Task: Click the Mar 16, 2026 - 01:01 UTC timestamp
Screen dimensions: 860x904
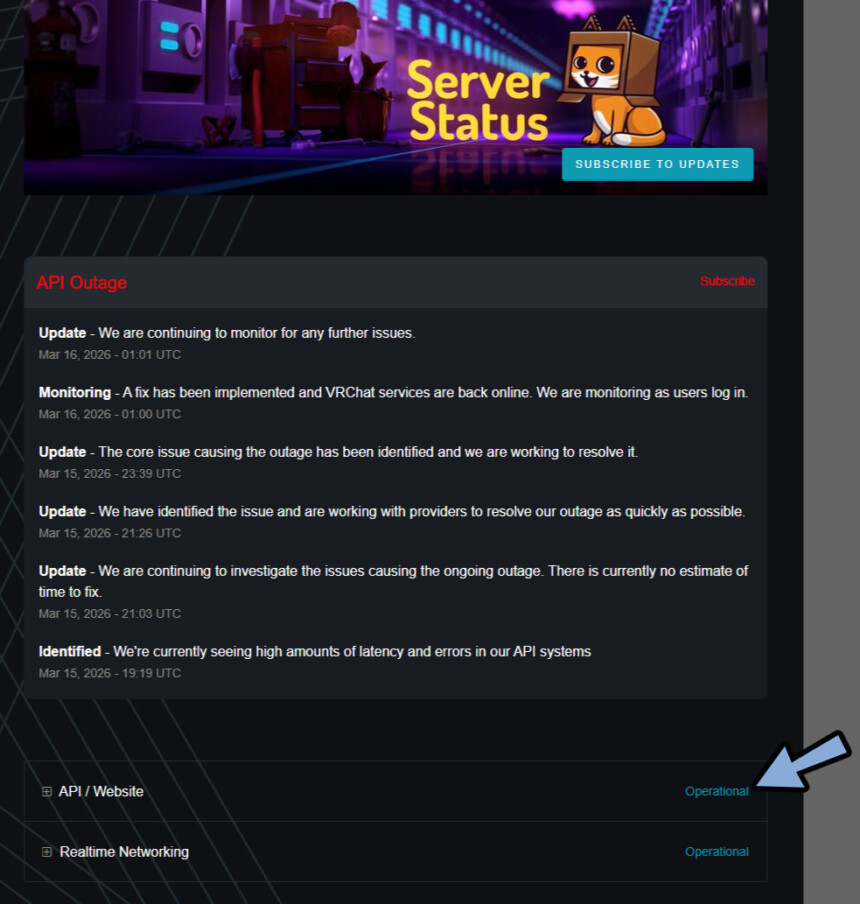Action: 110,354
